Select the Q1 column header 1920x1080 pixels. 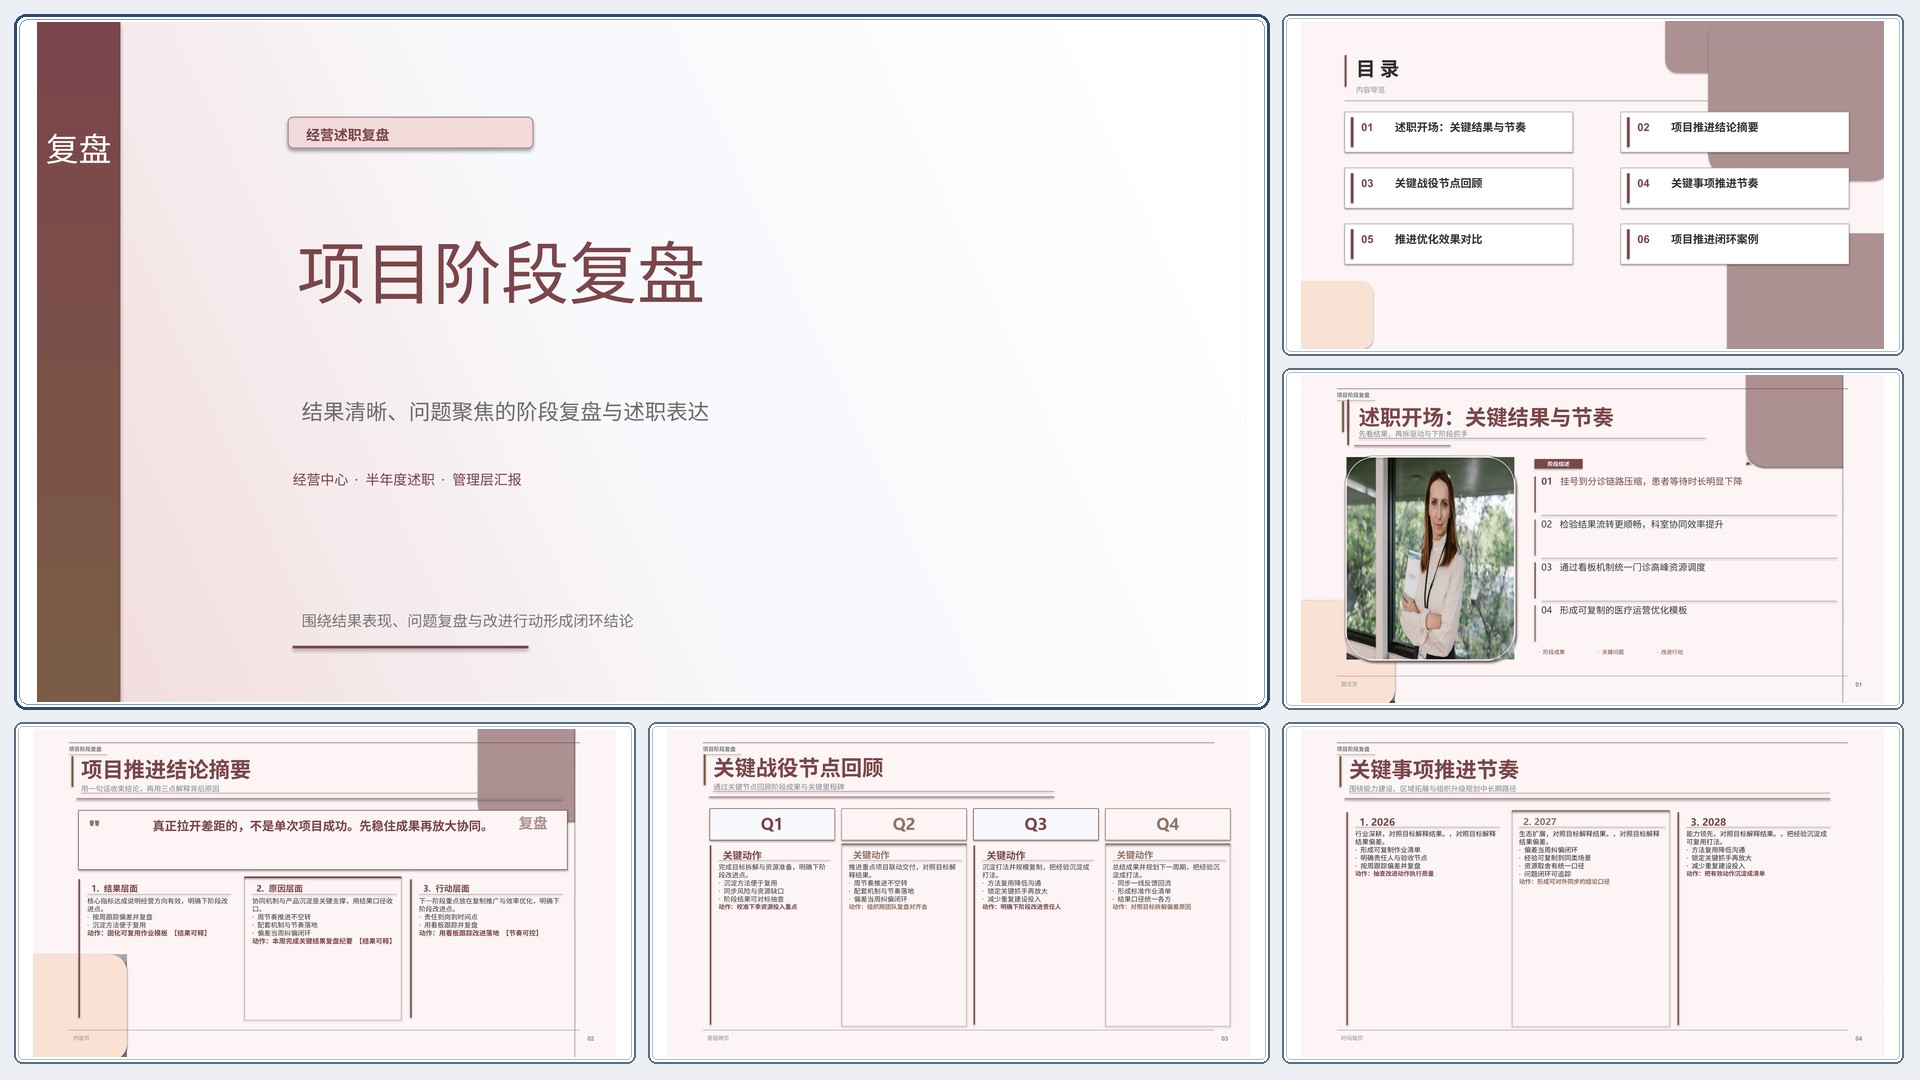772,824
